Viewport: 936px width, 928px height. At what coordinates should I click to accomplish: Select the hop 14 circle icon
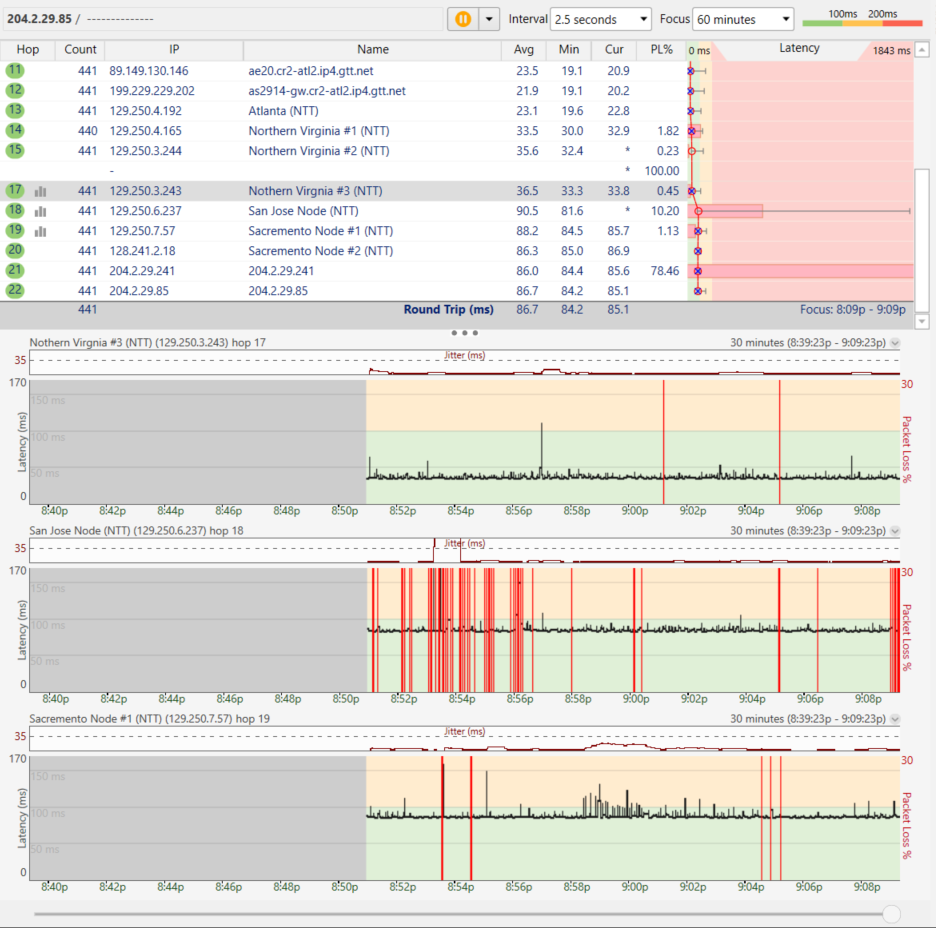pyautogui.click(x=14, y=130)
